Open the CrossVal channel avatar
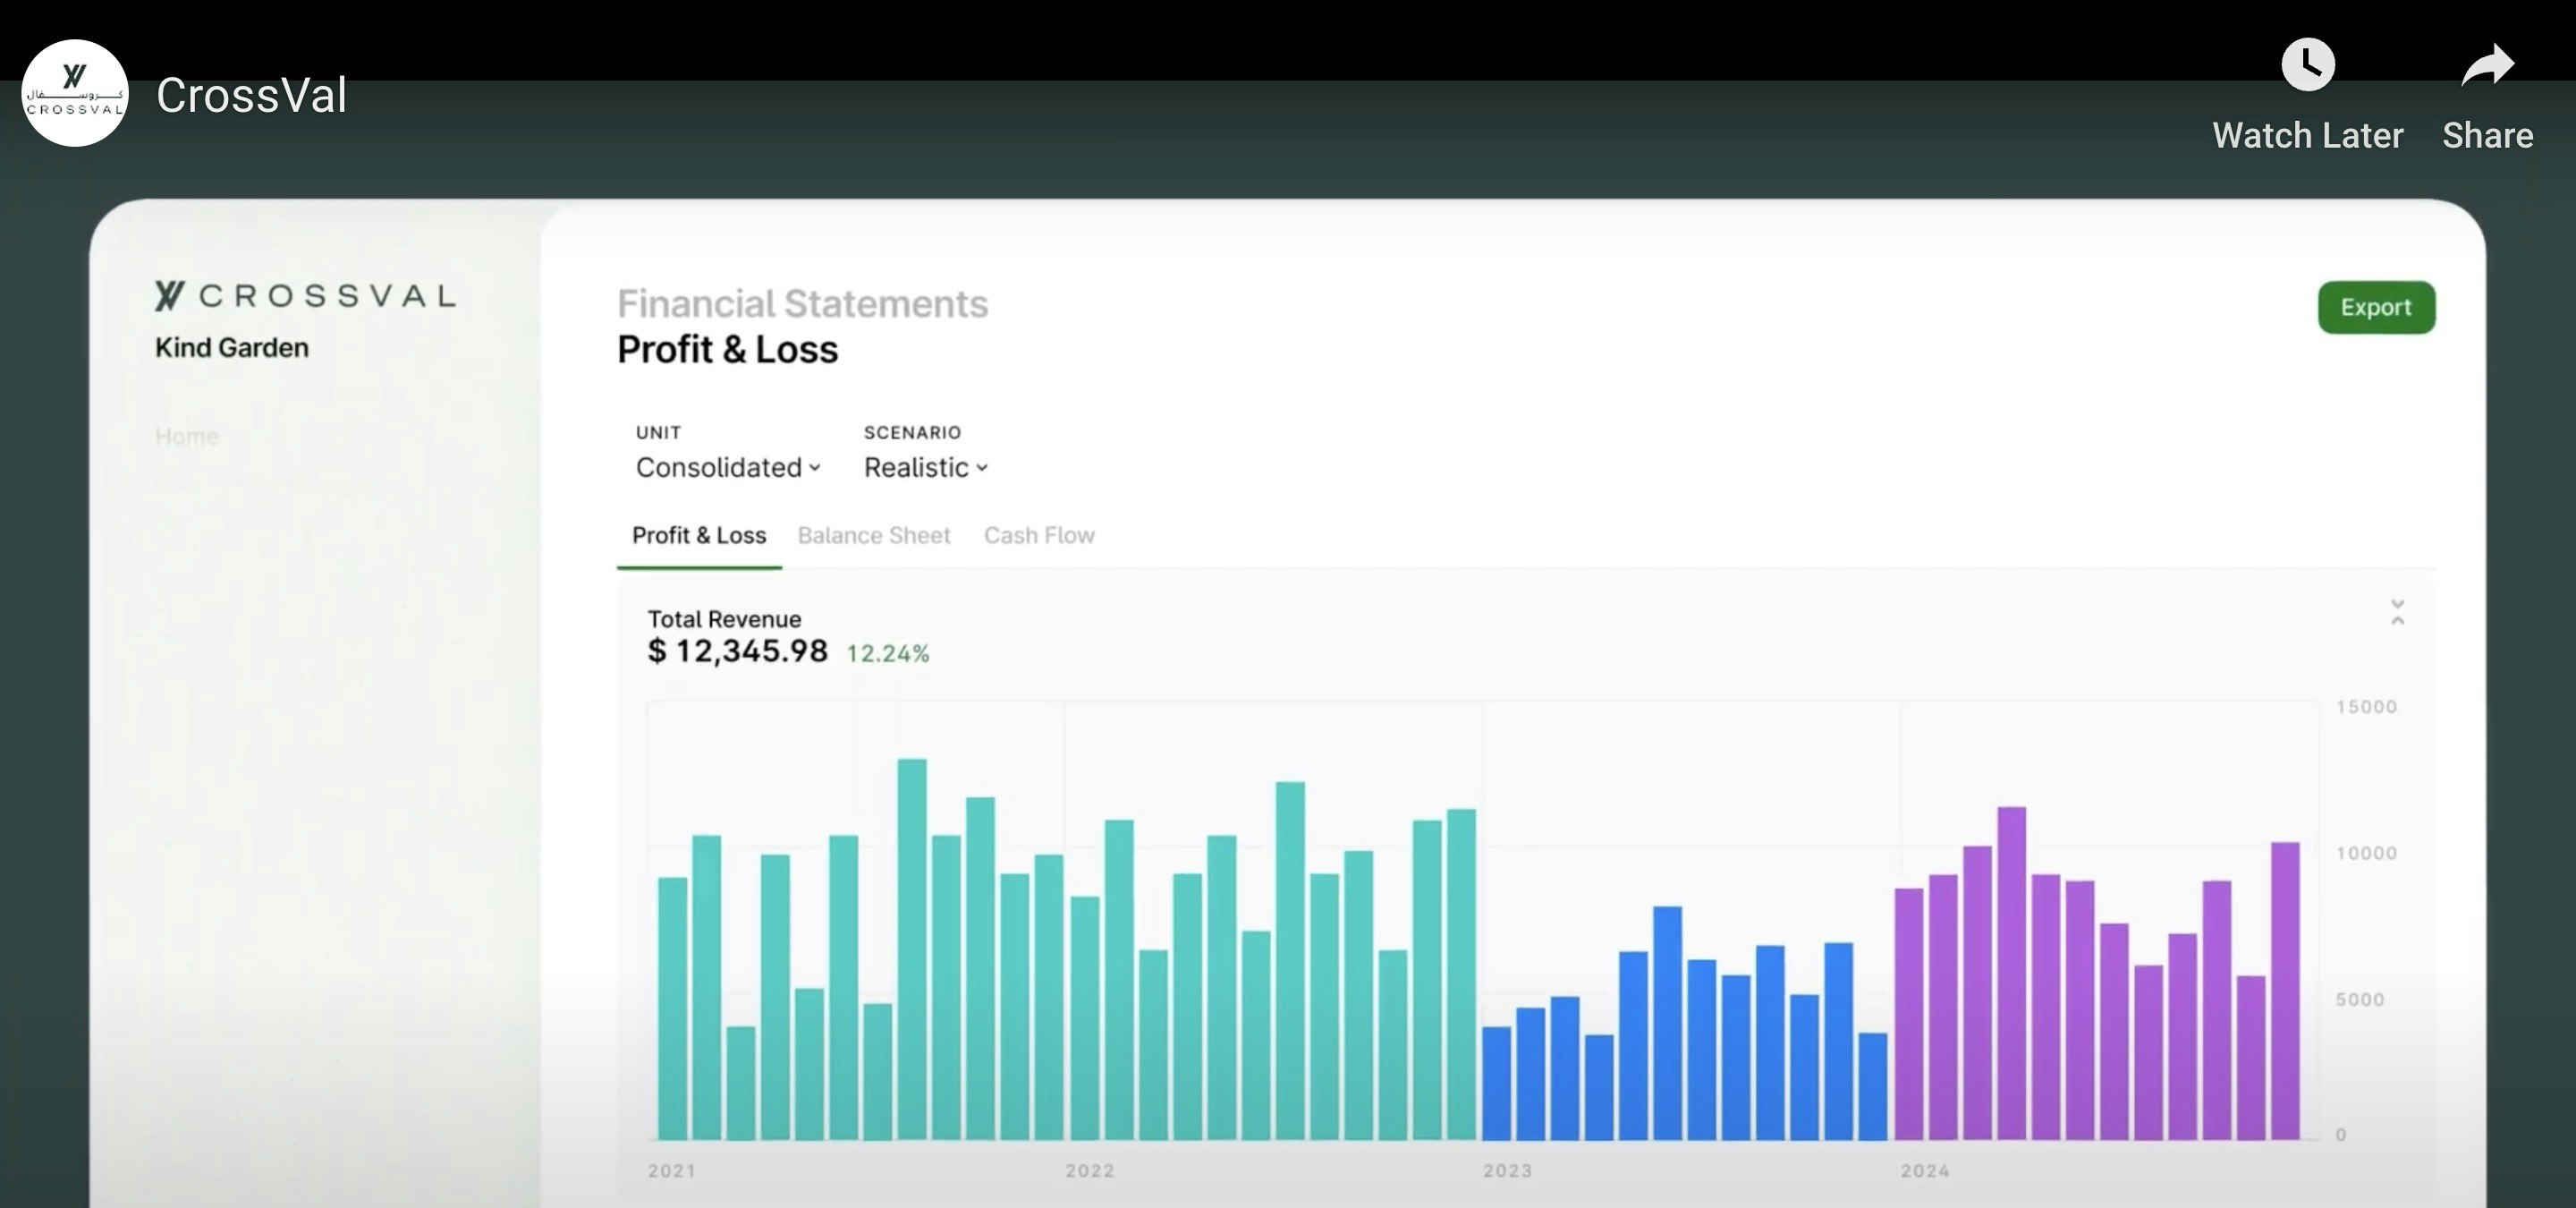This screenshot has width=2576, height=1208. point(75,93)
